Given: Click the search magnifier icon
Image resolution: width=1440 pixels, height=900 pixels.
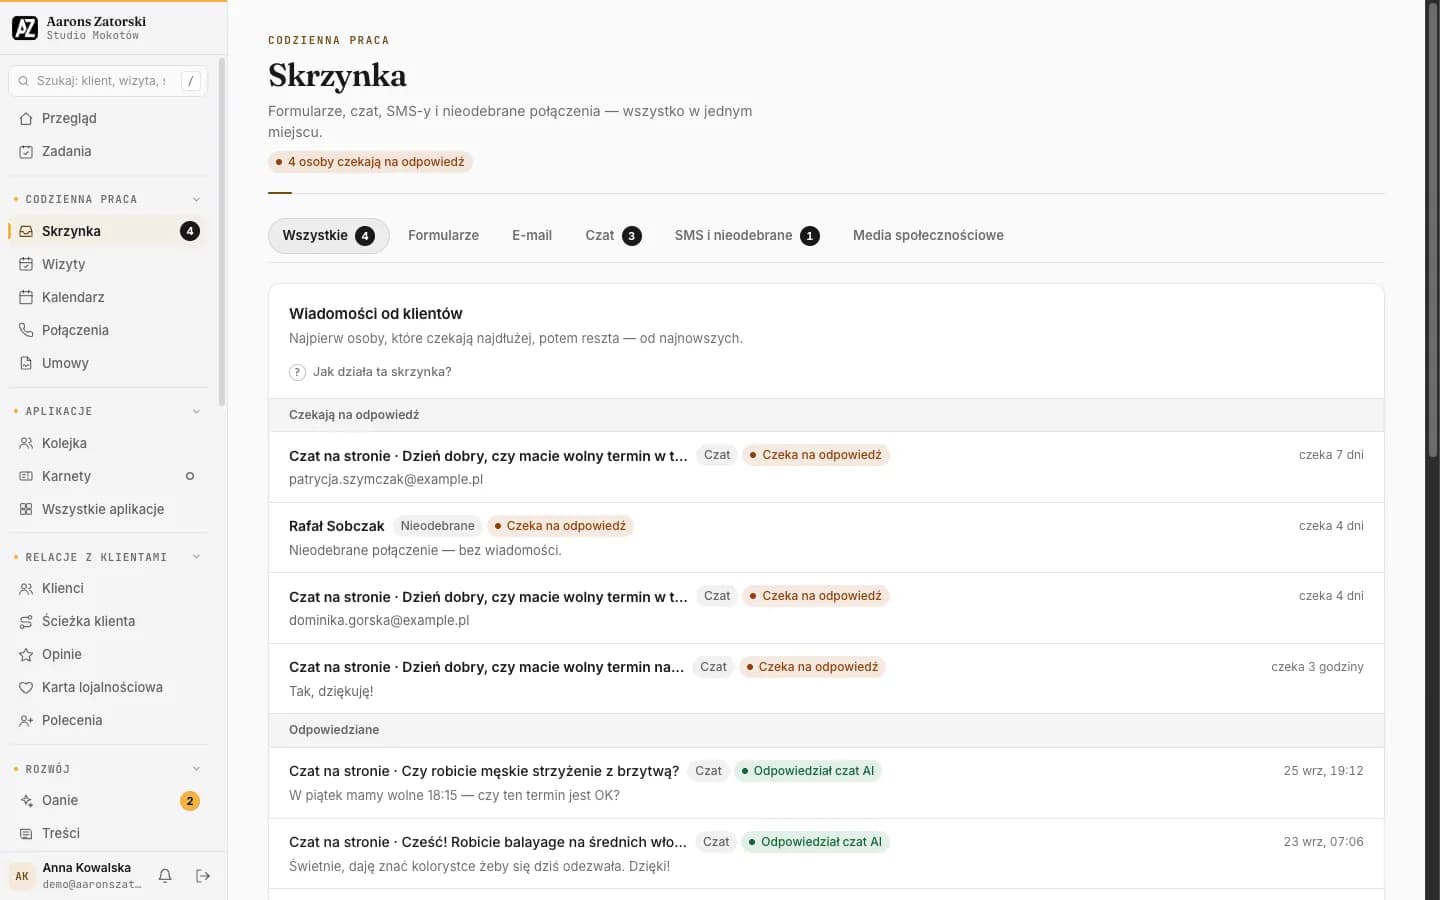Looking at the screenshot, I should tap(23, 81).
